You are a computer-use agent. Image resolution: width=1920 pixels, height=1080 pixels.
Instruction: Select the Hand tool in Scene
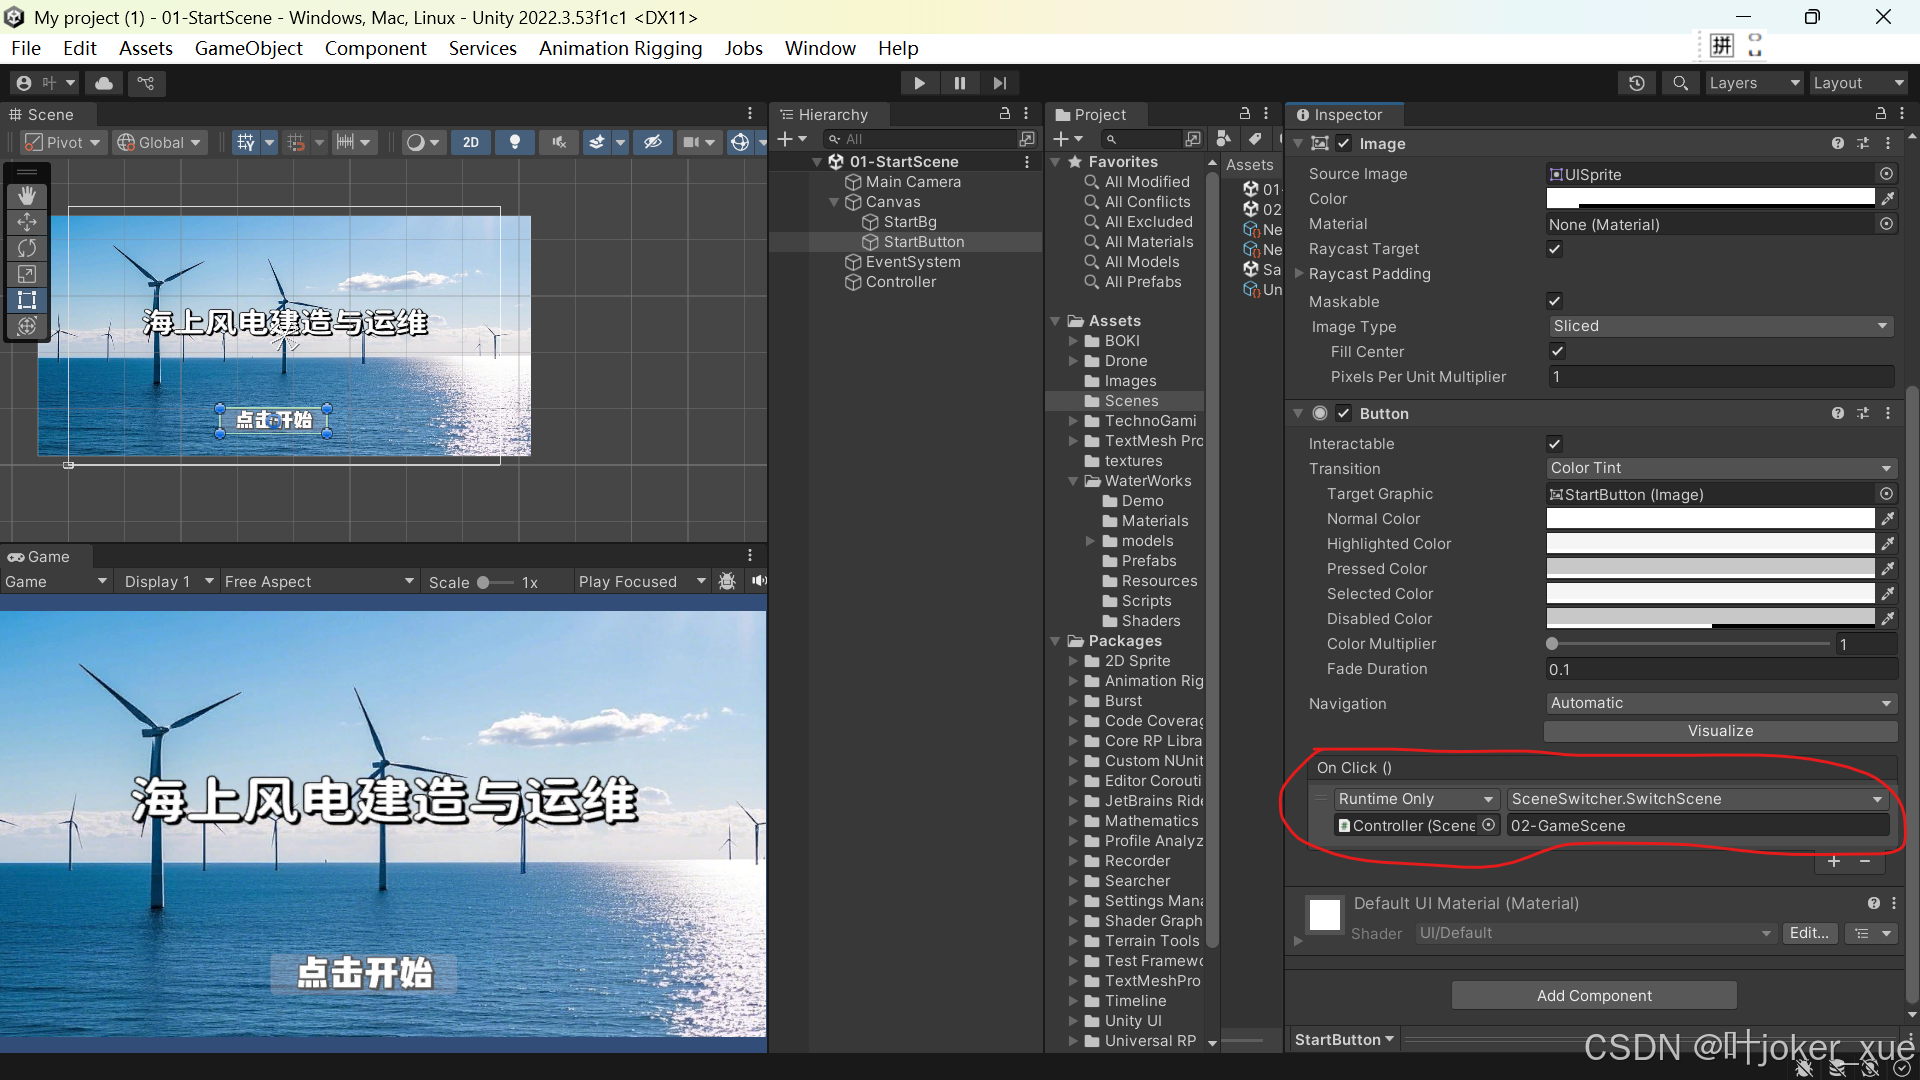pyautogui.click(x=27, y=196)
